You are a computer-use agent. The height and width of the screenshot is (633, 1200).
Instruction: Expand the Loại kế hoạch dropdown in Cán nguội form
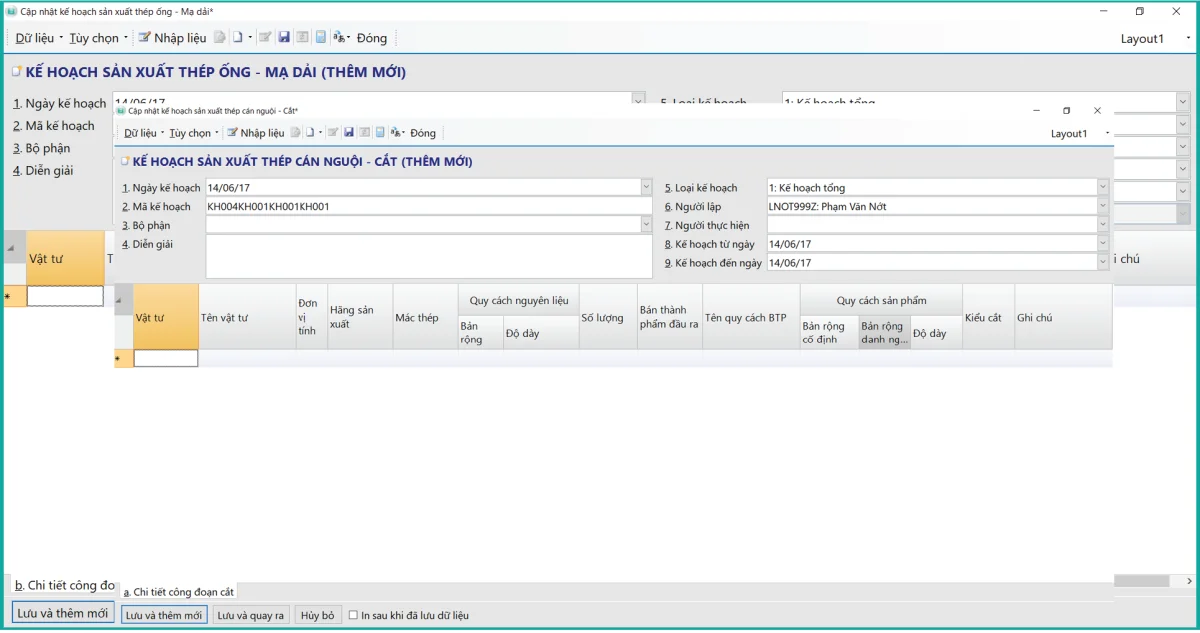(x=1102, y=188)
